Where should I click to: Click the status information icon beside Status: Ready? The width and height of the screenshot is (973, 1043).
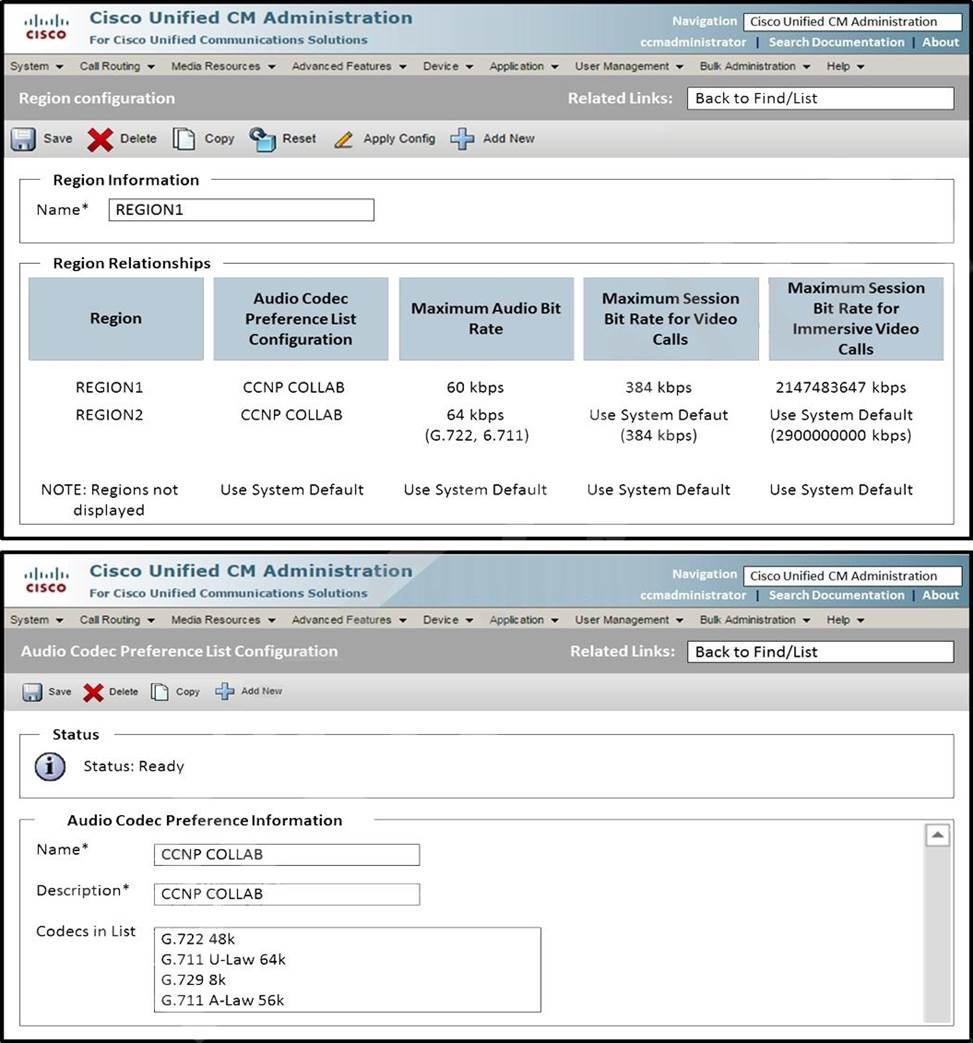click(x=50, y=766)
